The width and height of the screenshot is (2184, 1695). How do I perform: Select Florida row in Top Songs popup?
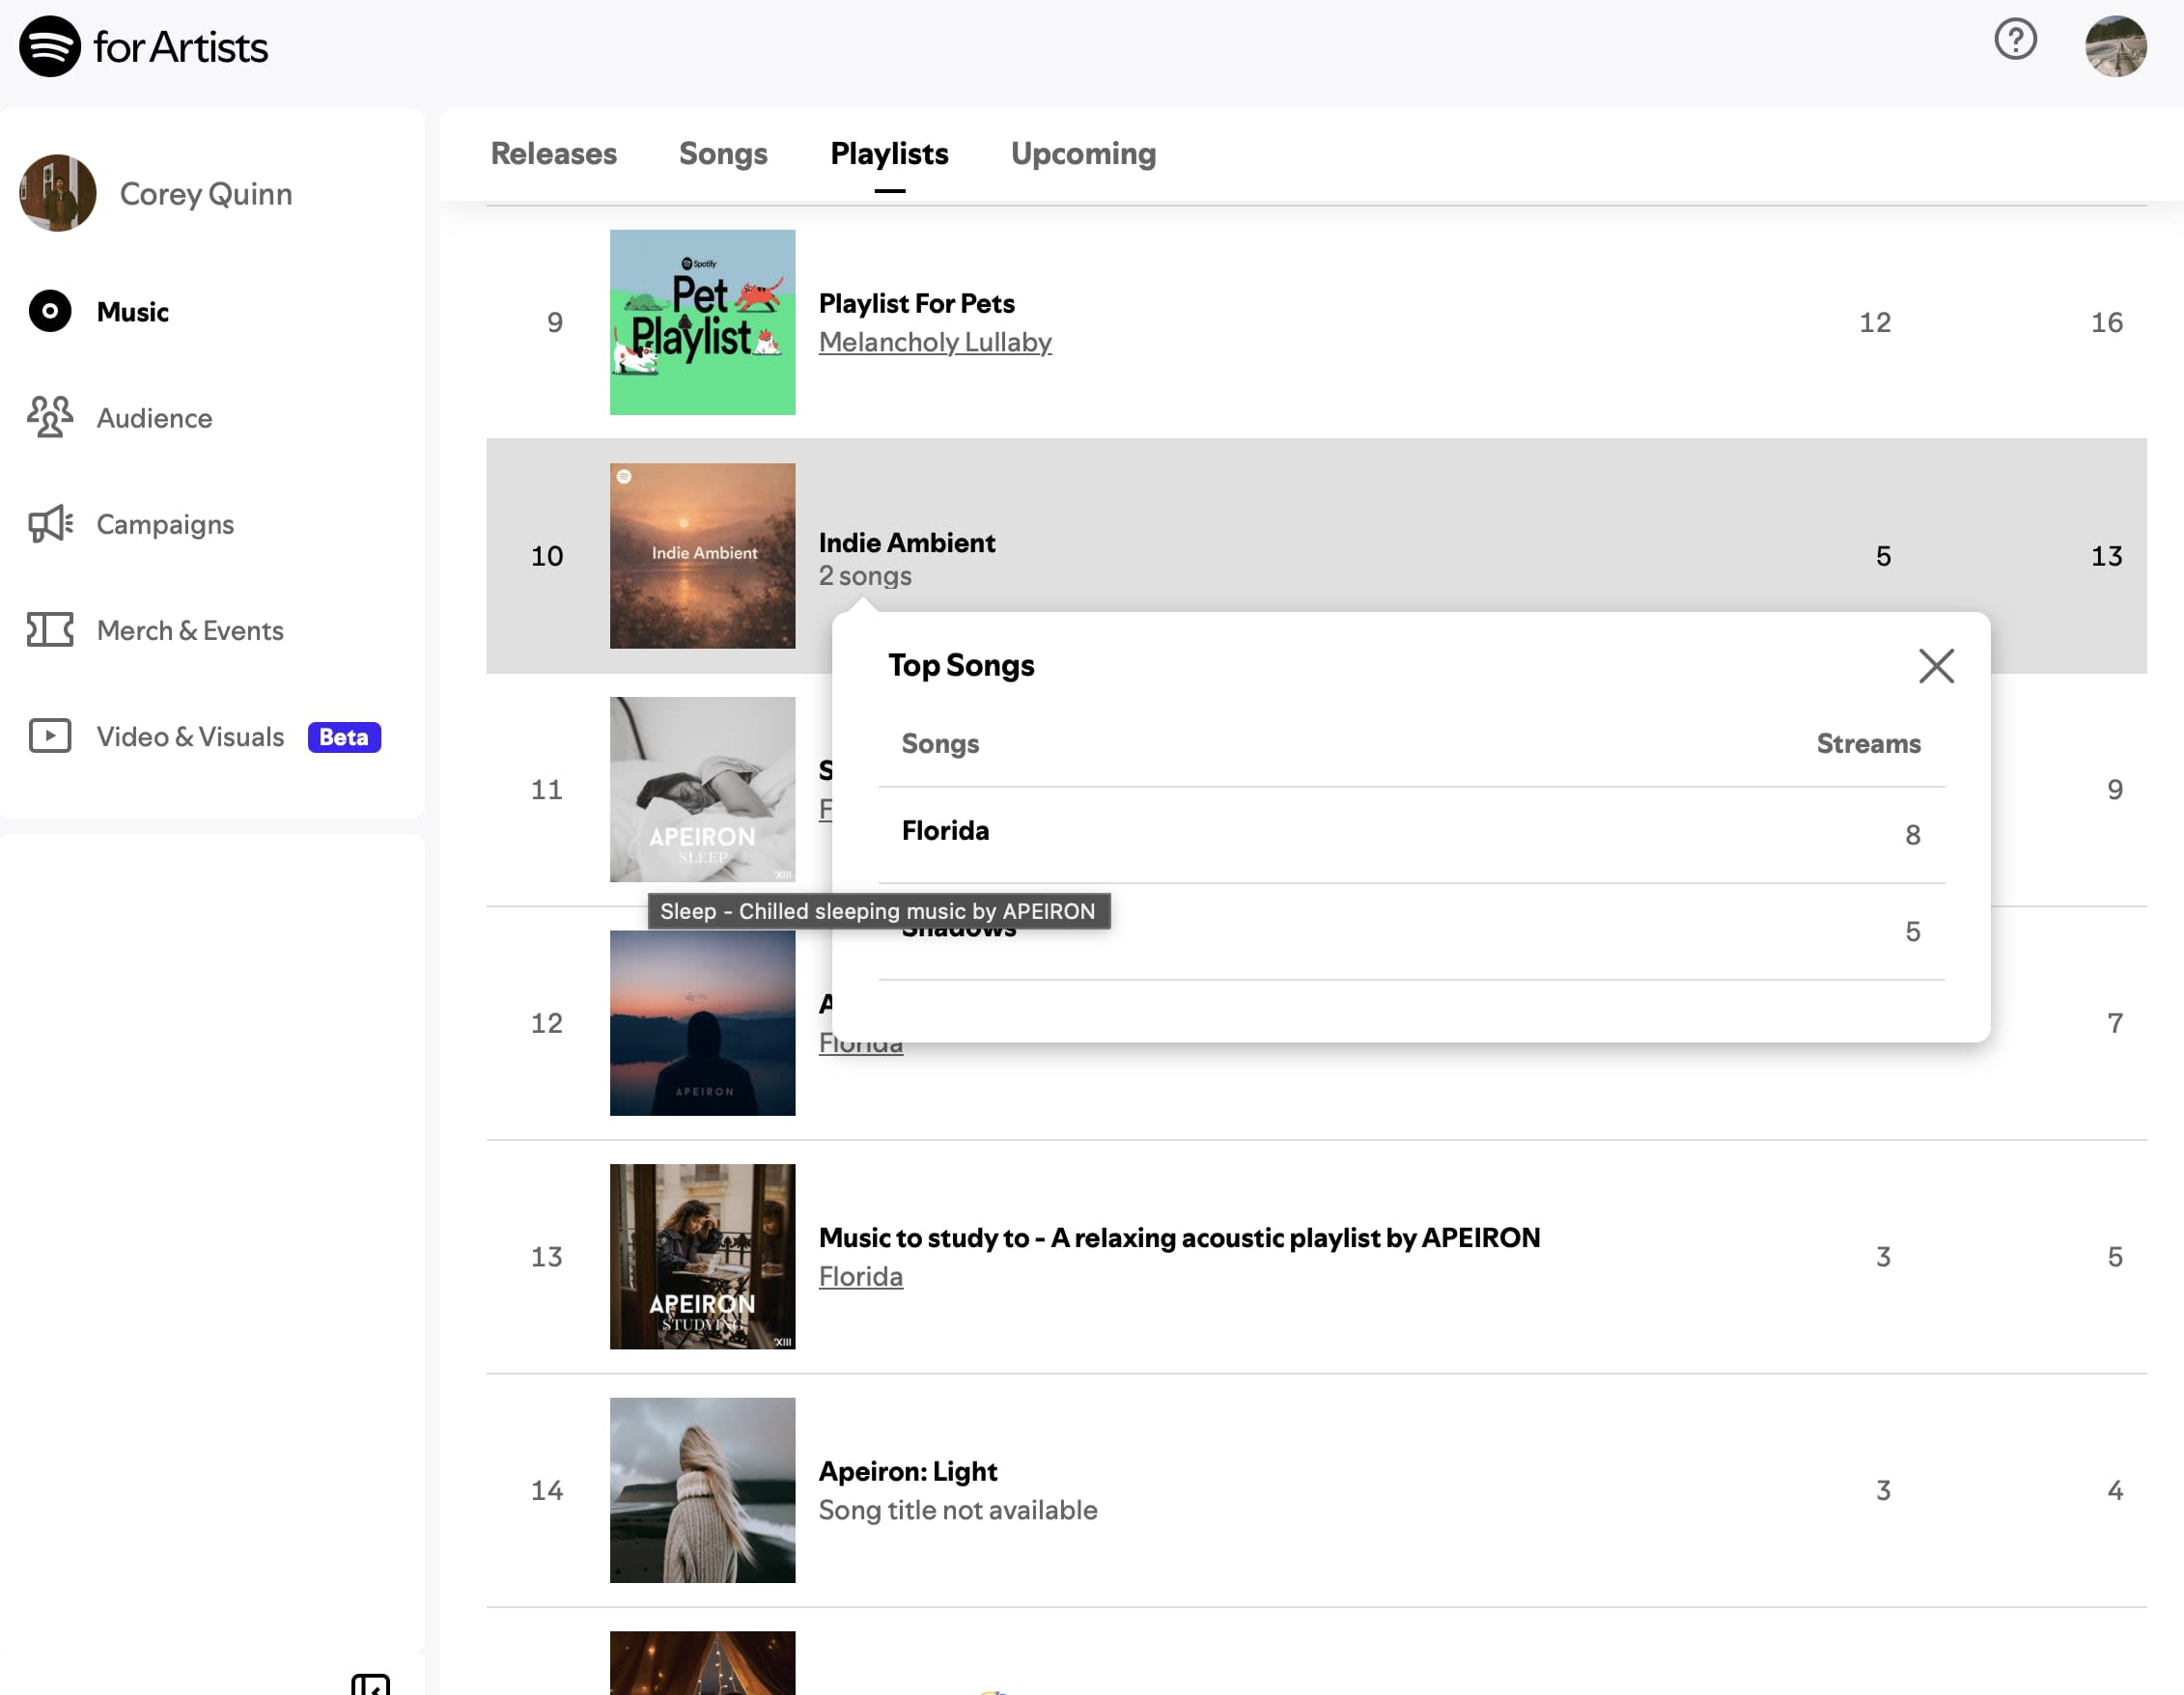[944, 831]
